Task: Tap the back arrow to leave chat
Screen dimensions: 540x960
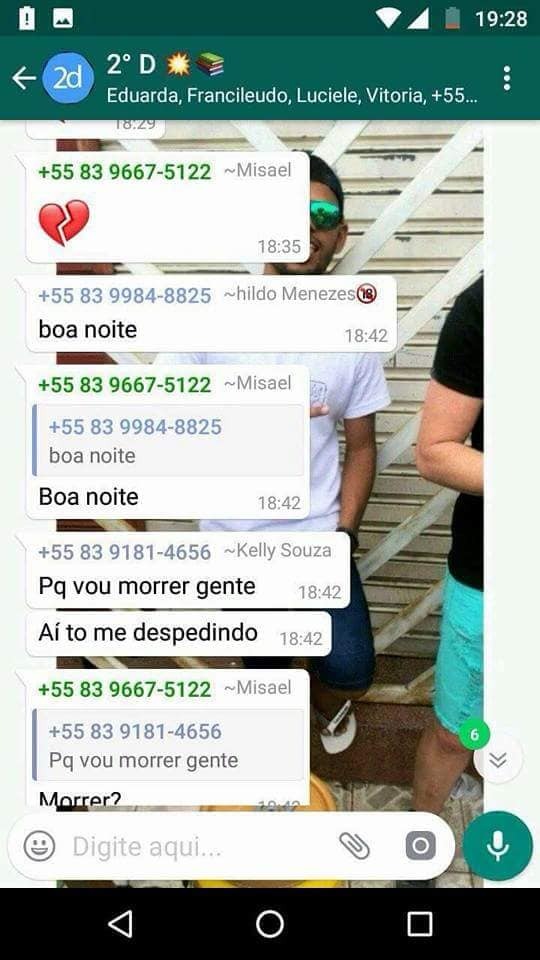Action: click(23, 78)
